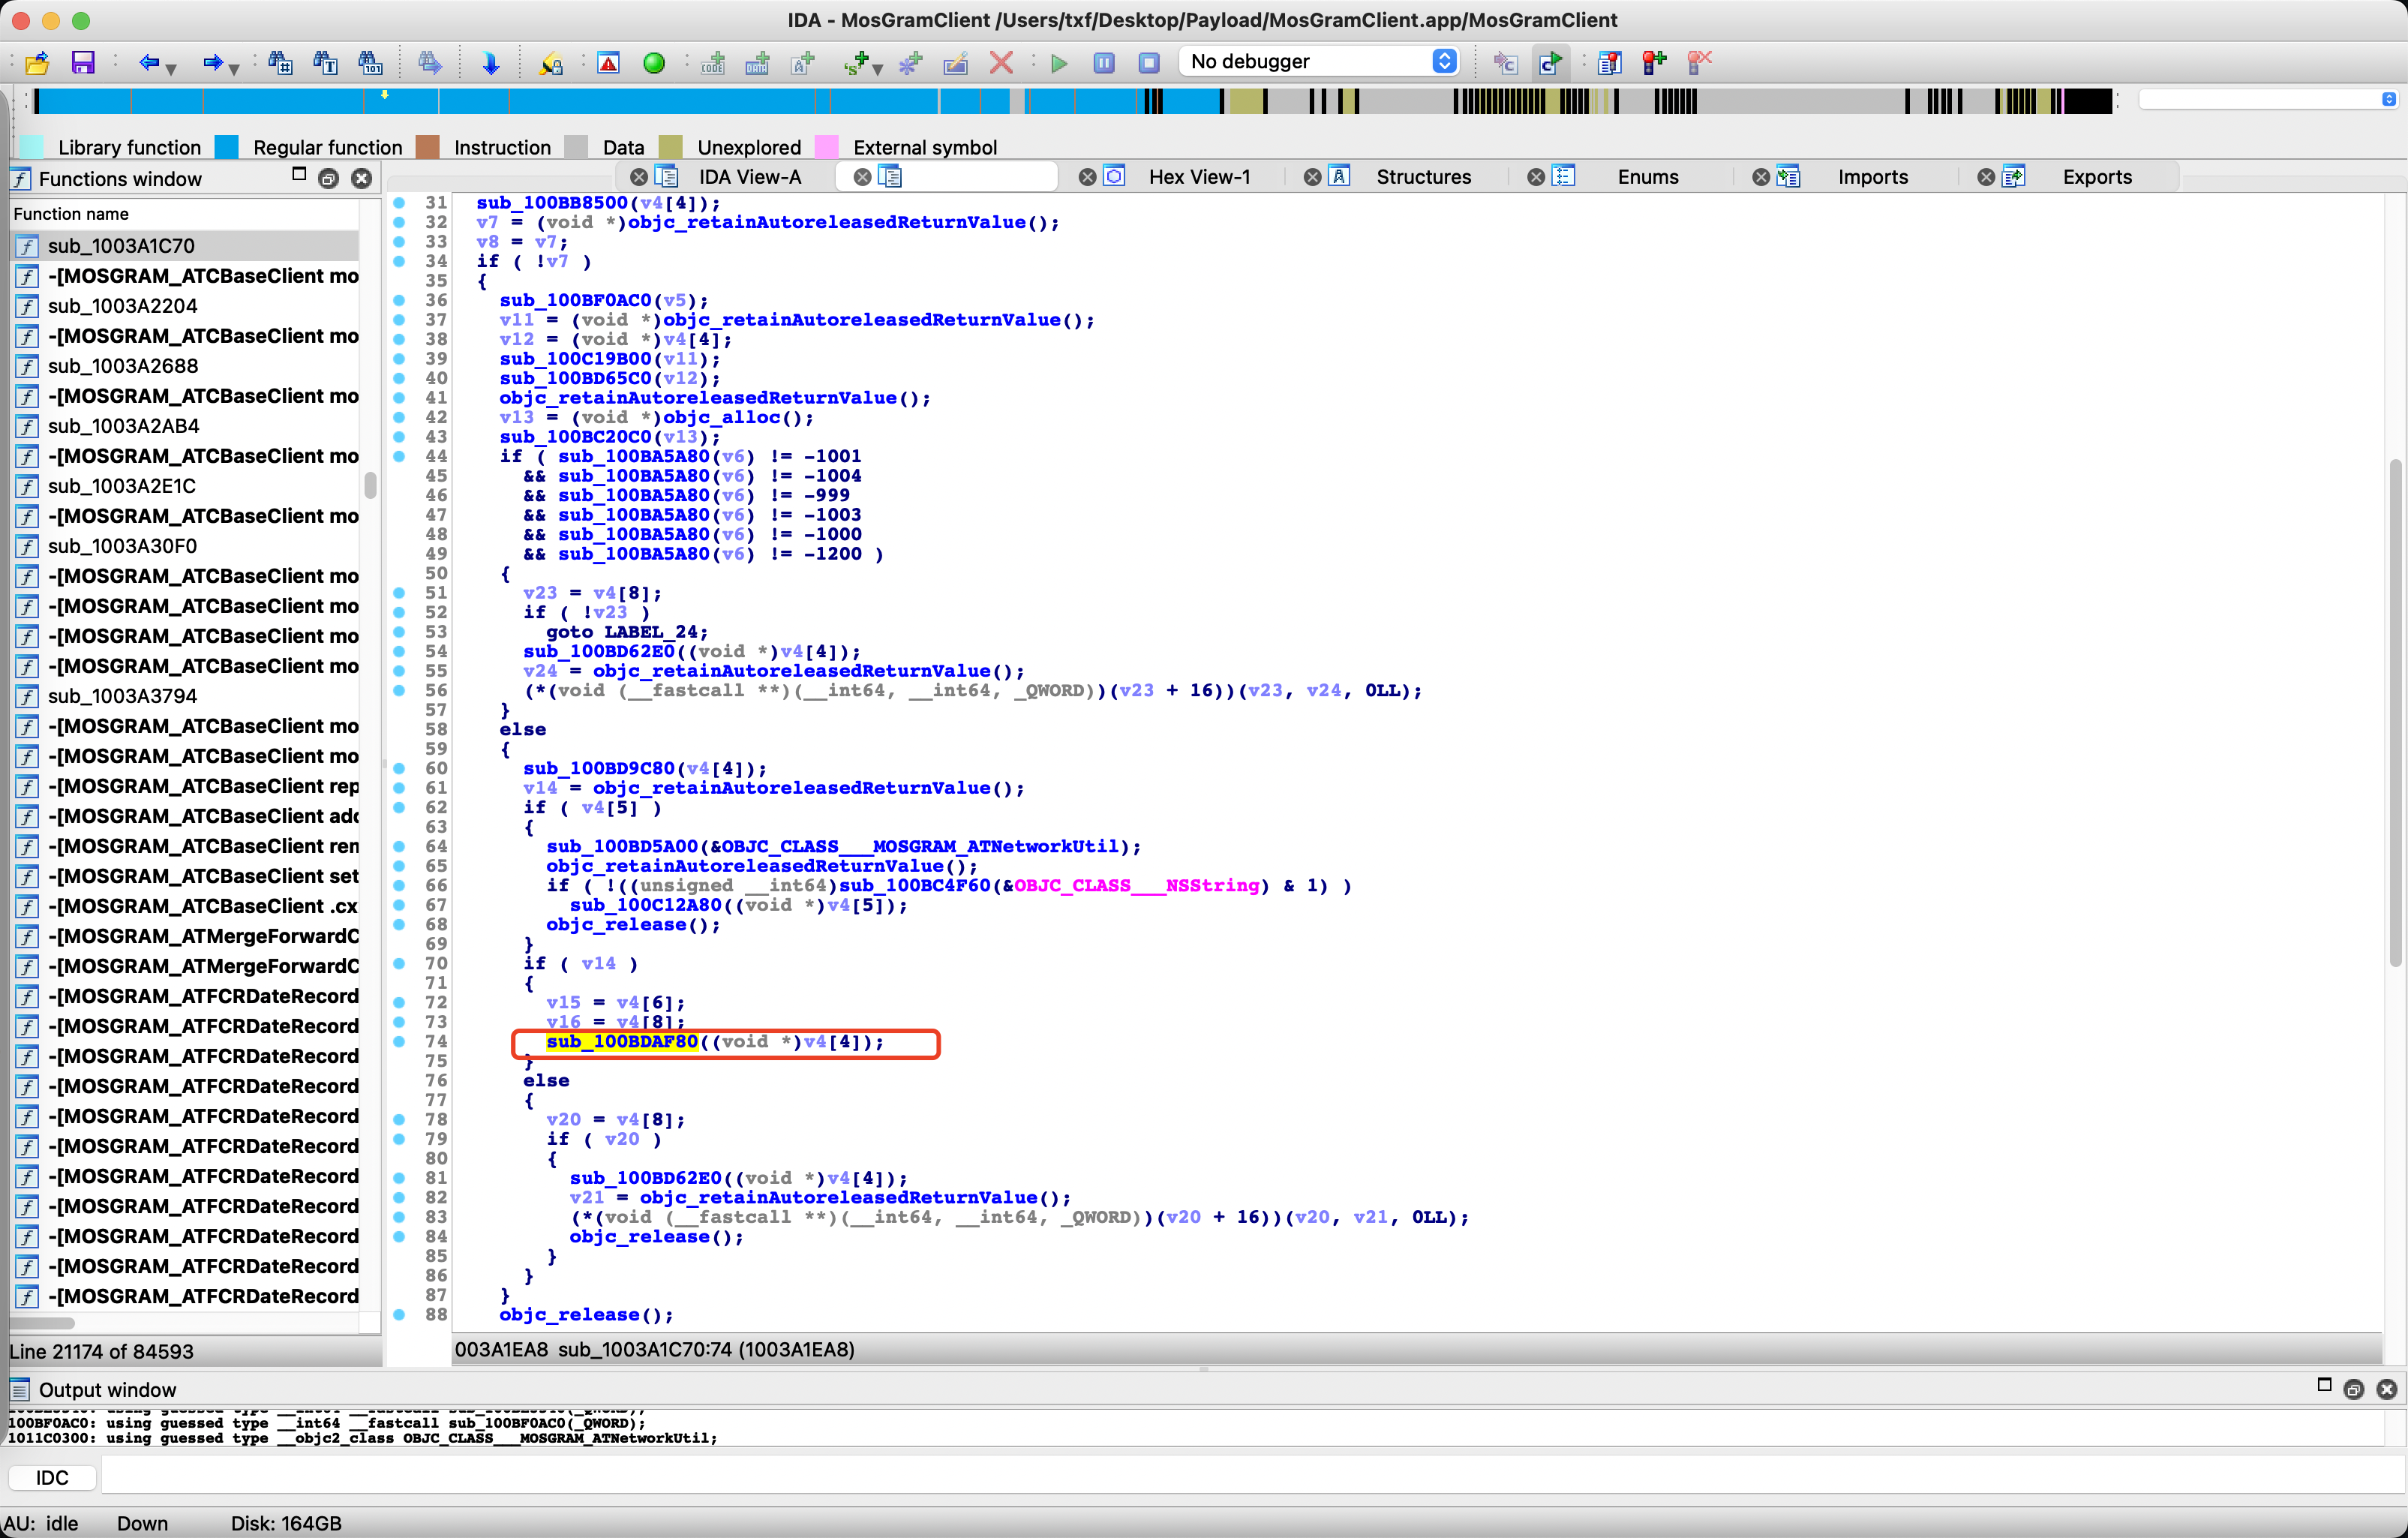Click the create string 'A+' icon
Image resolution: width=2408 pixels, height=1538 pixels.
click(803, 63)
